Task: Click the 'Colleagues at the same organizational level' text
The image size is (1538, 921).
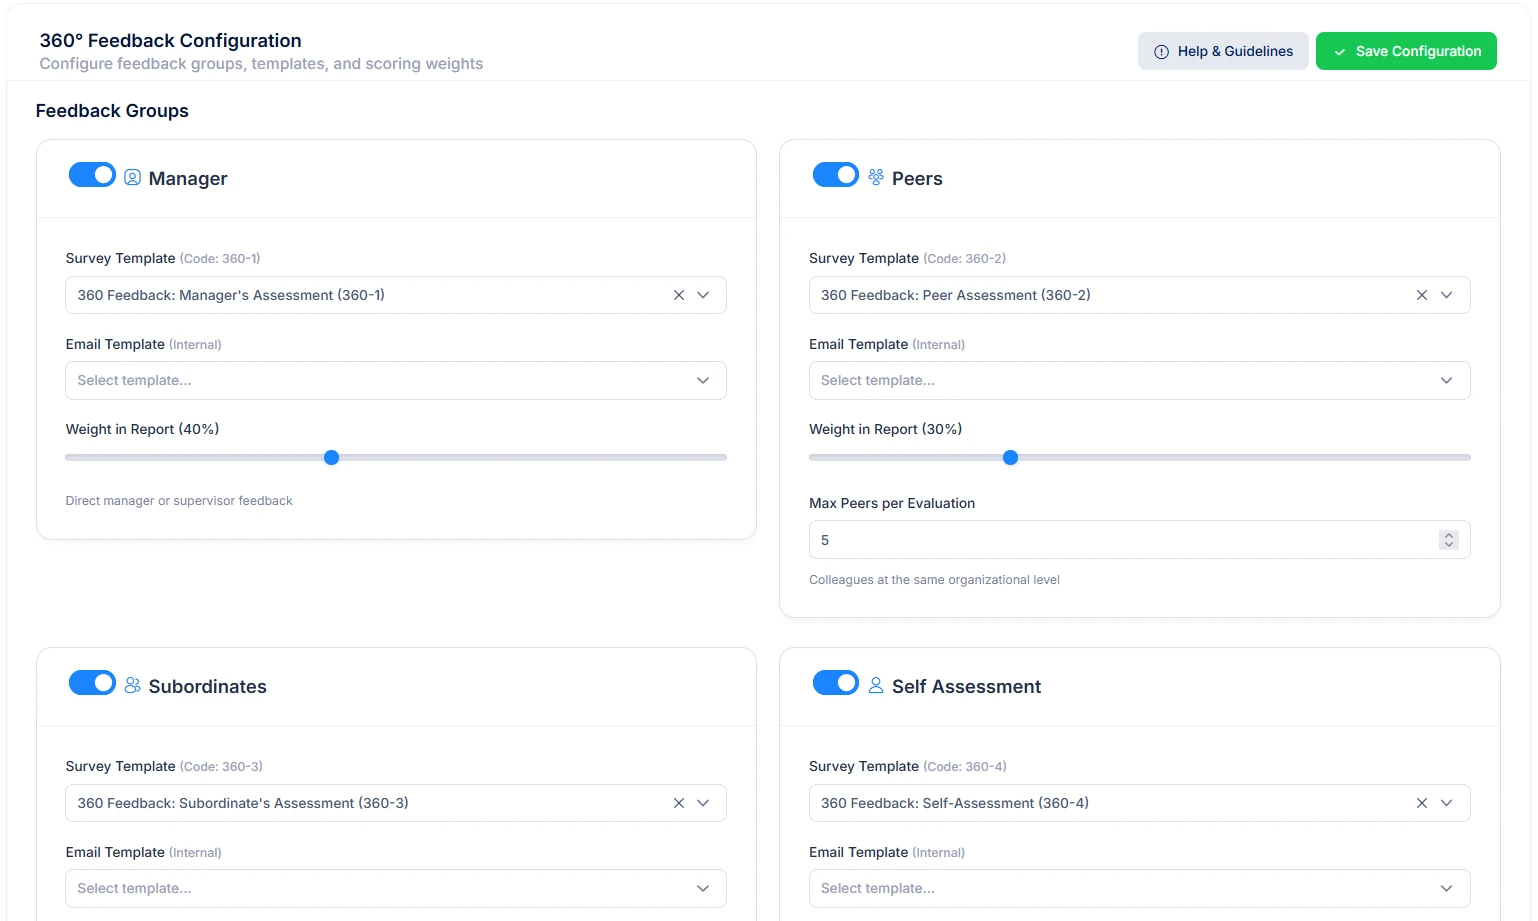Action: pyautogui.click(x=934, y=580)
